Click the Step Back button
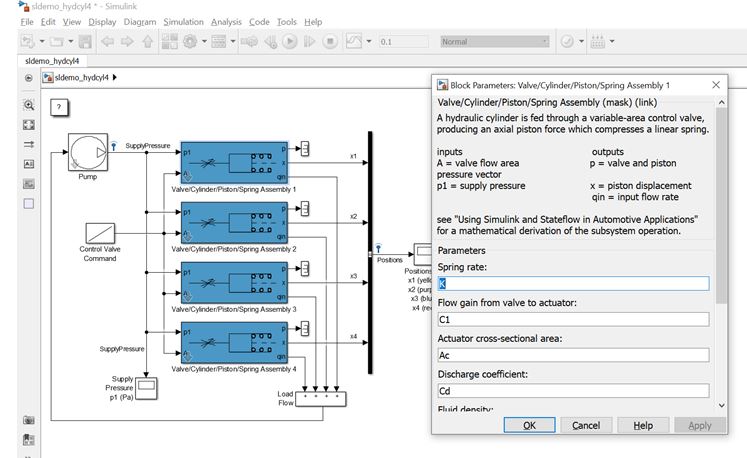Screen dimensions: 747x458 [x=271, y=41]
